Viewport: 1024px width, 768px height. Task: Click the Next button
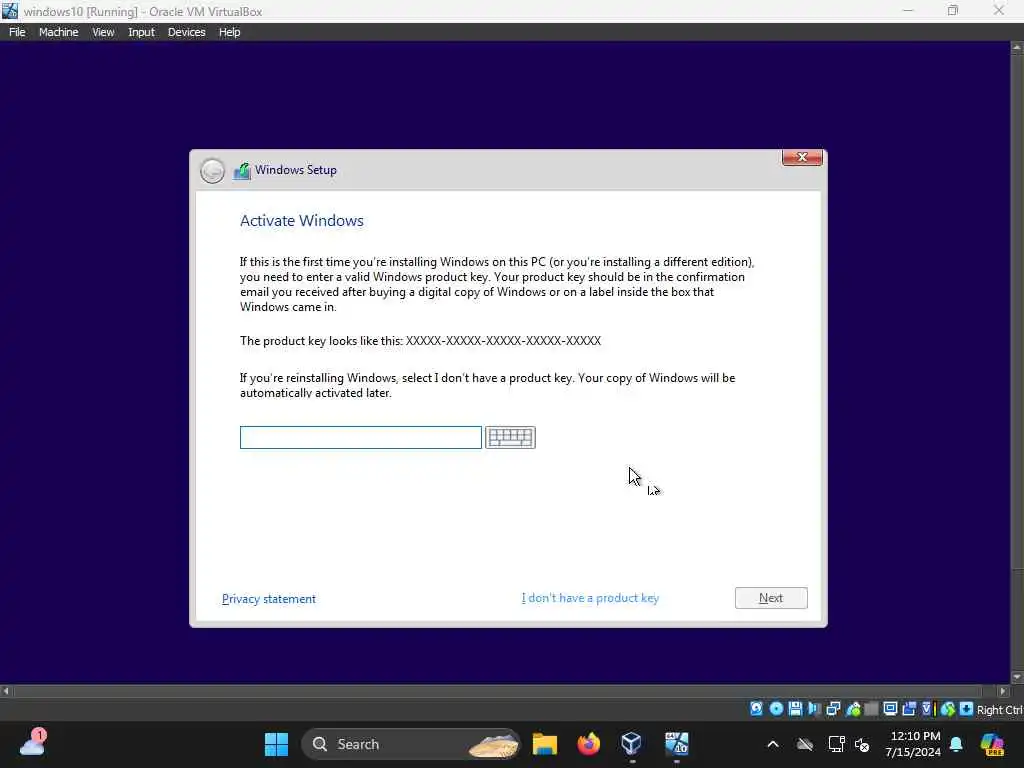pyautogui.click(x=771, y=598)
